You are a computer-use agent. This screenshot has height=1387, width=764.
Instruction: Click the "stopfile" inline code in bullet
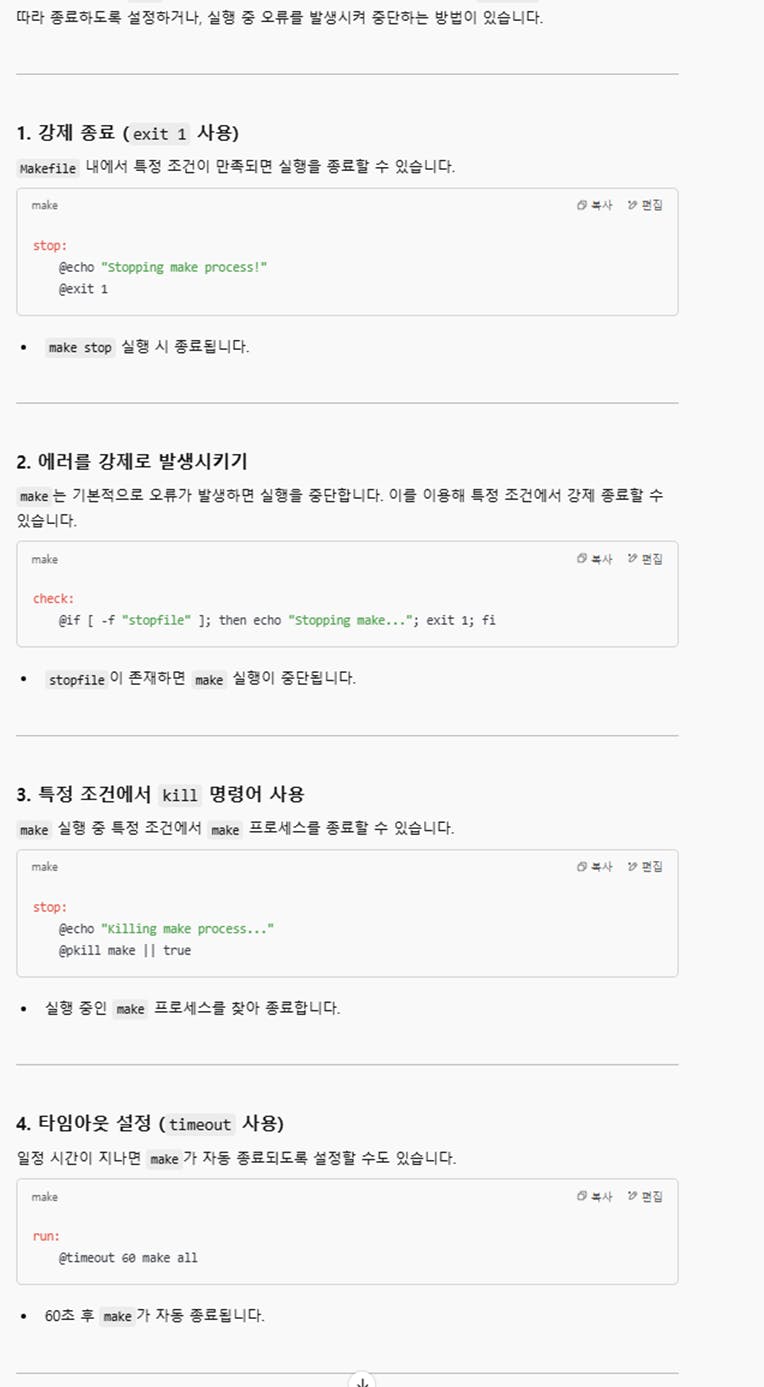pos(77,679)
